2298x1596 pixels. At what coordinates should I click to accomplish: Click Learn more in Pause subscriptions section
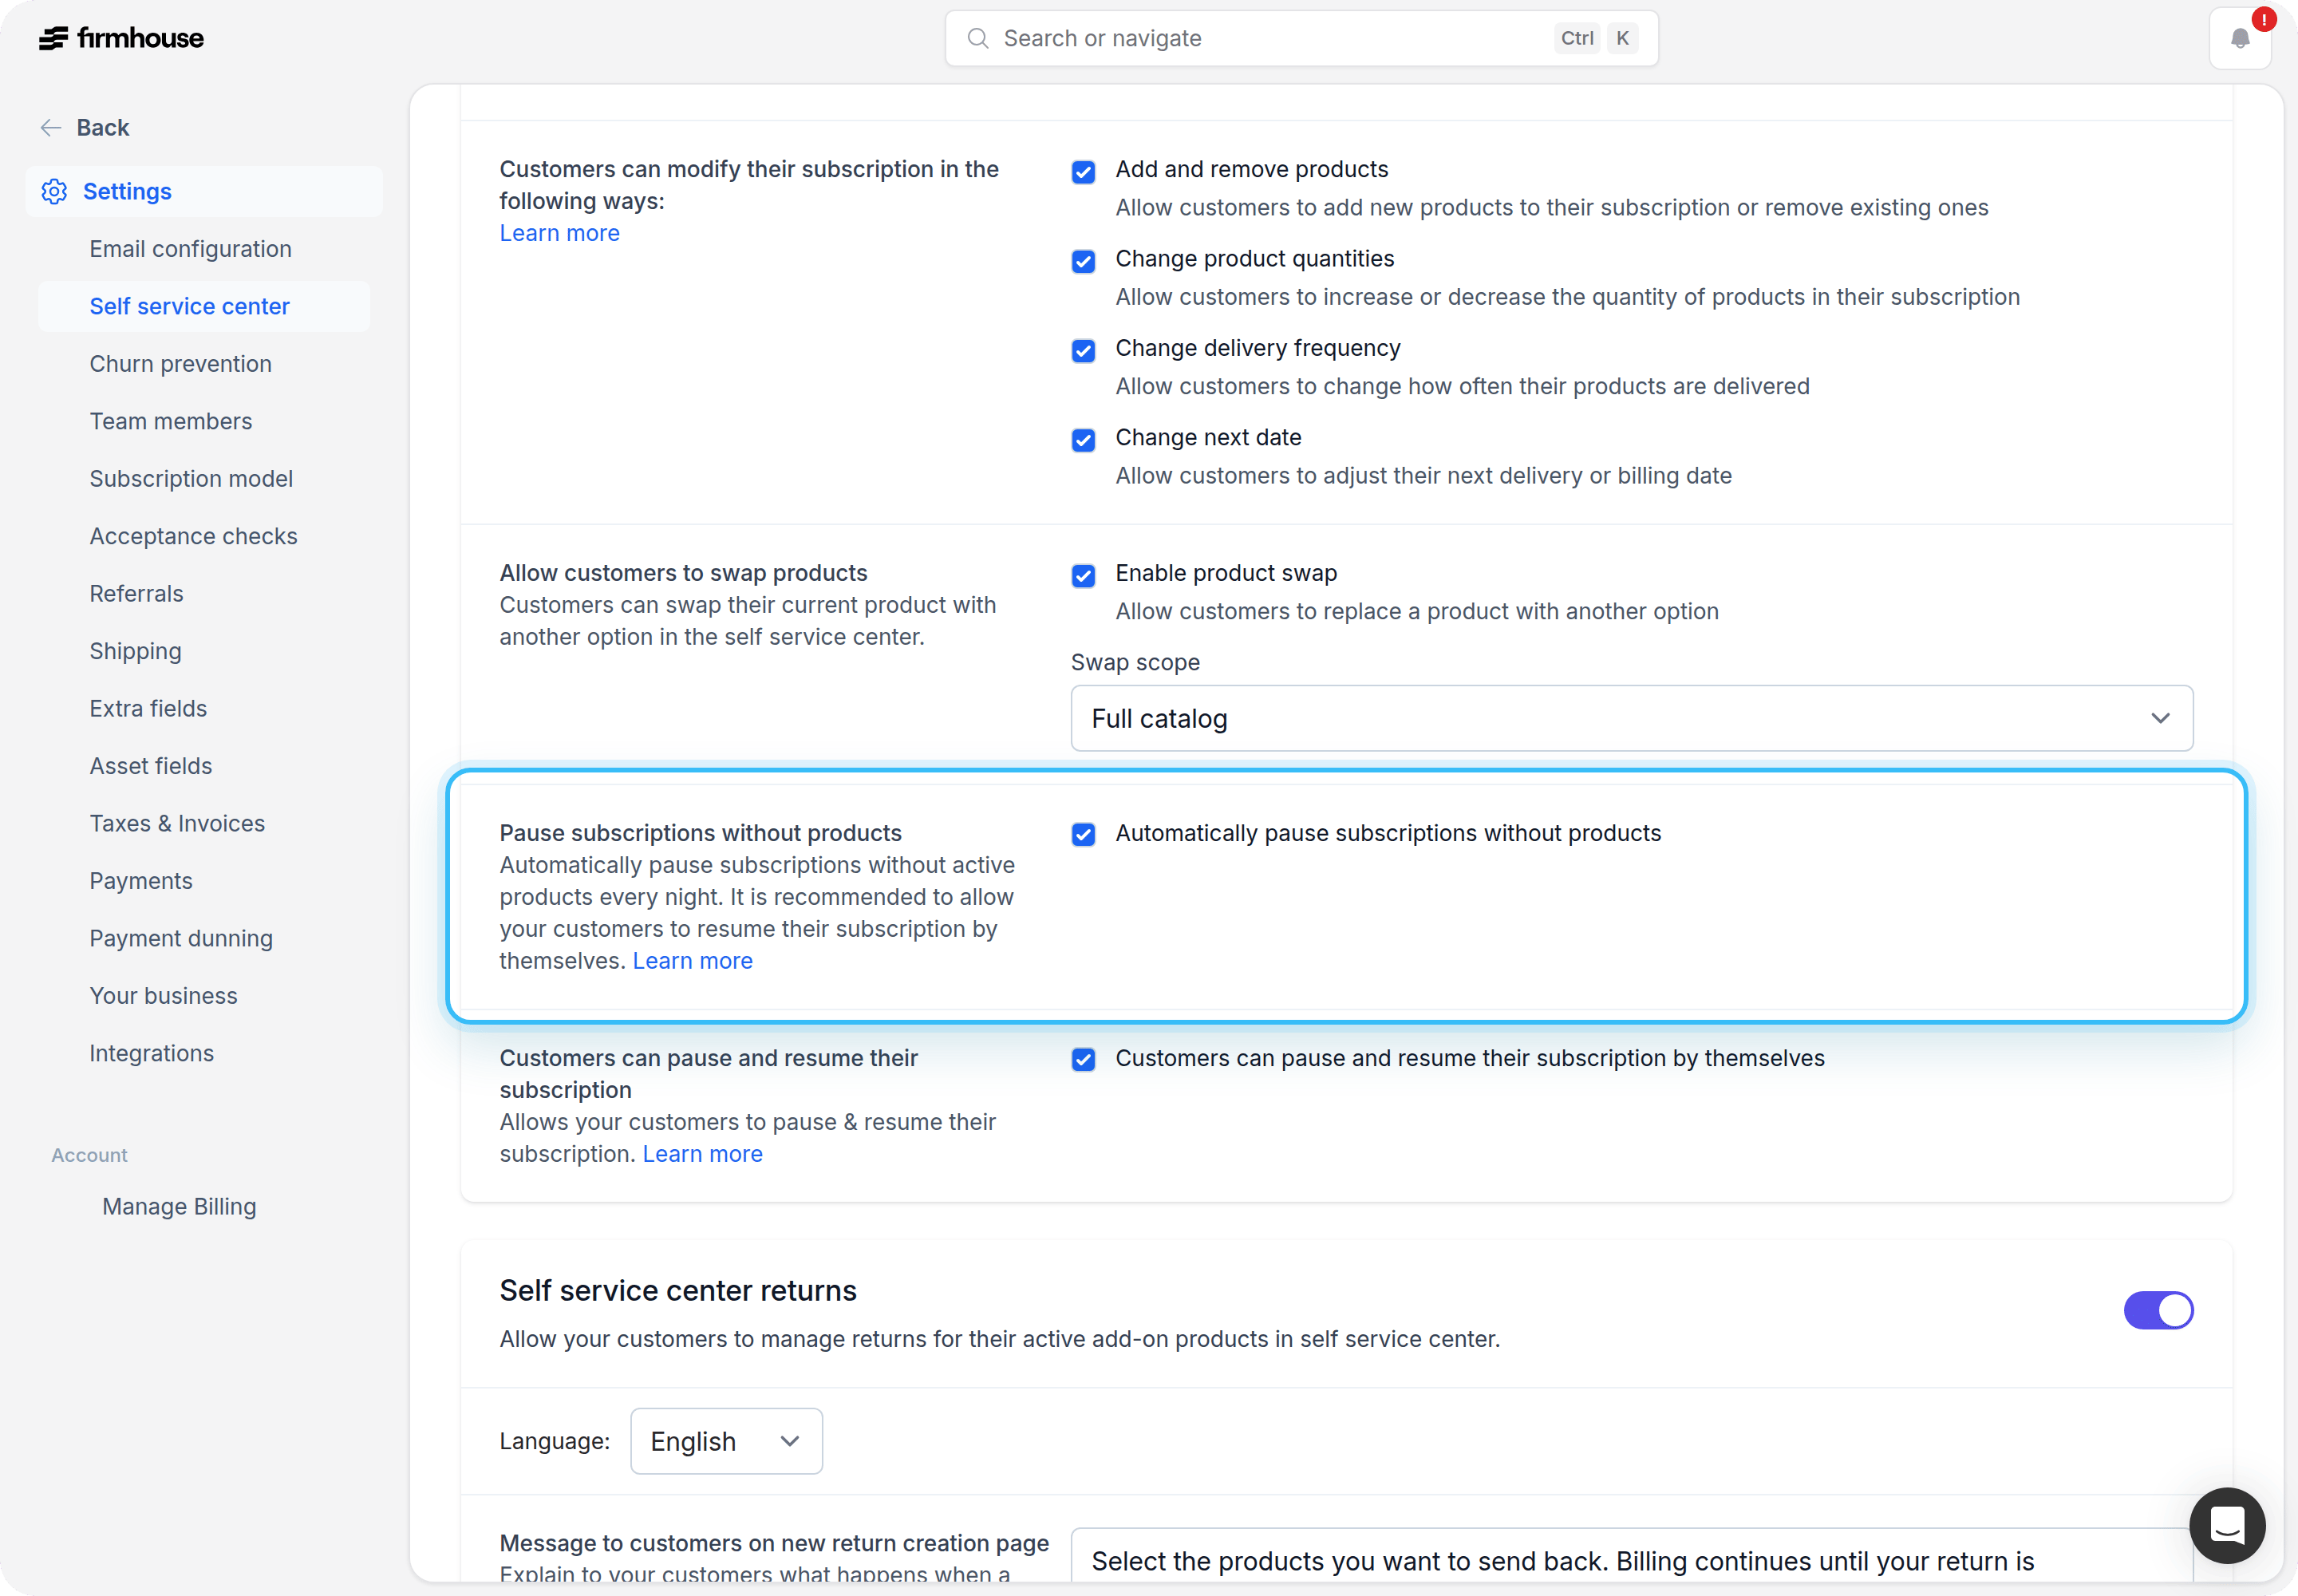(692, 961)
